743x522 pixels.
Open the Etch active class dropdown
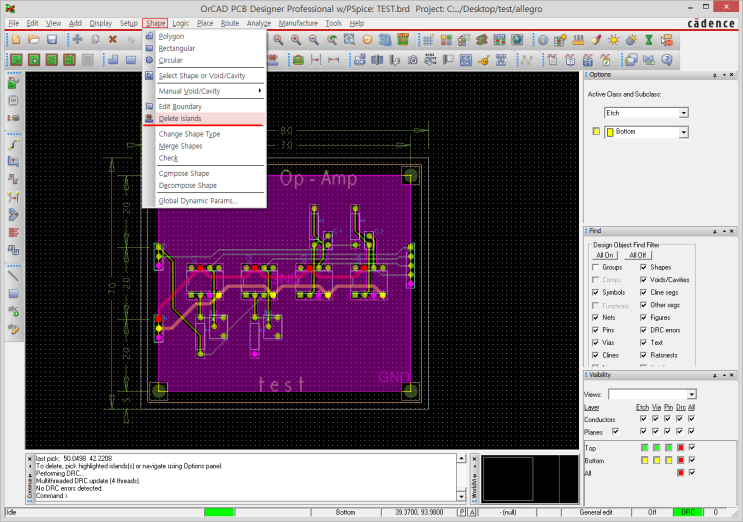coord(683,113)
